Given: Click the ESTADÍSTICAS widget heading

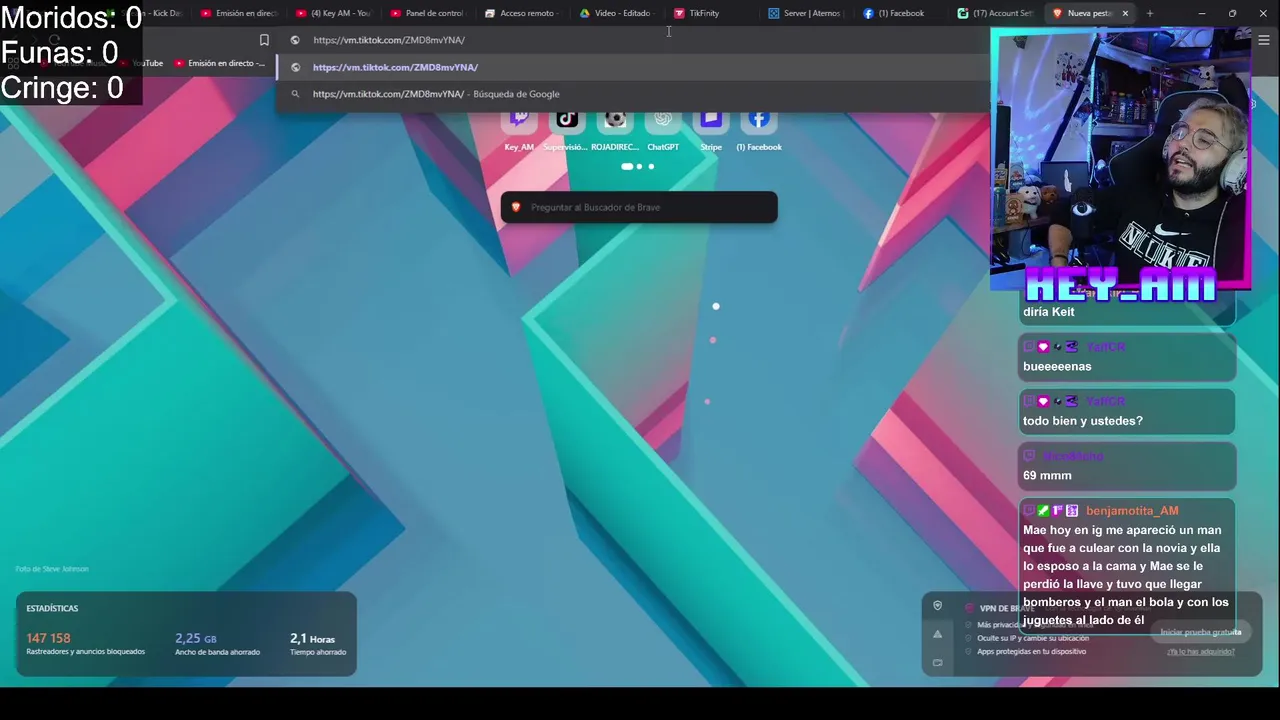Looking at the screenshot, I should (52, 608).
